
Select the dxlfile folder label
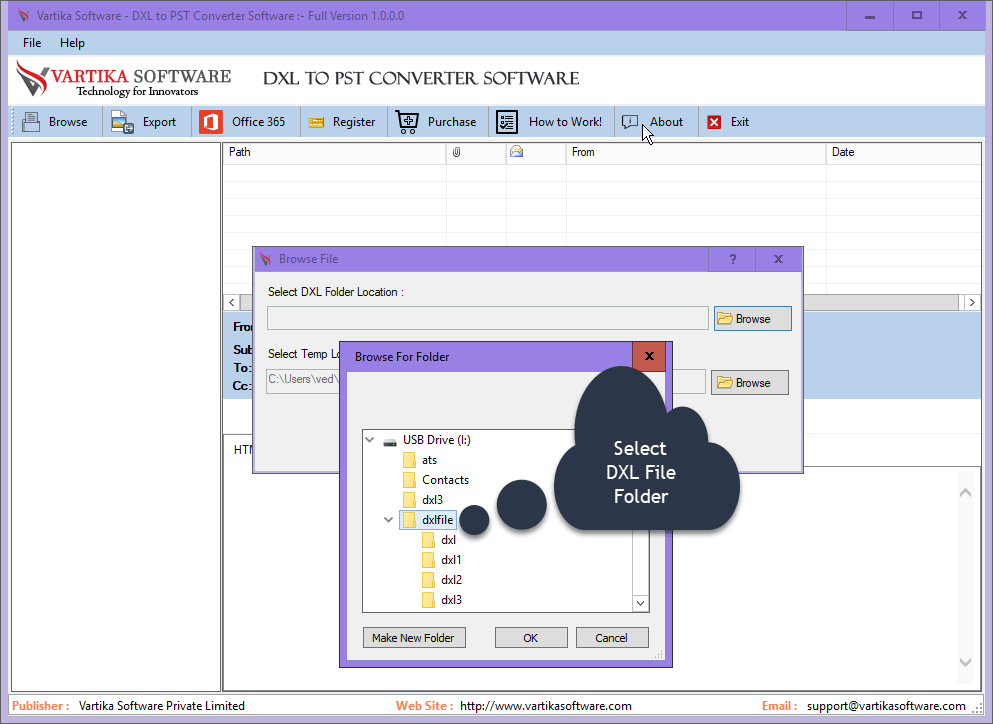438,519
